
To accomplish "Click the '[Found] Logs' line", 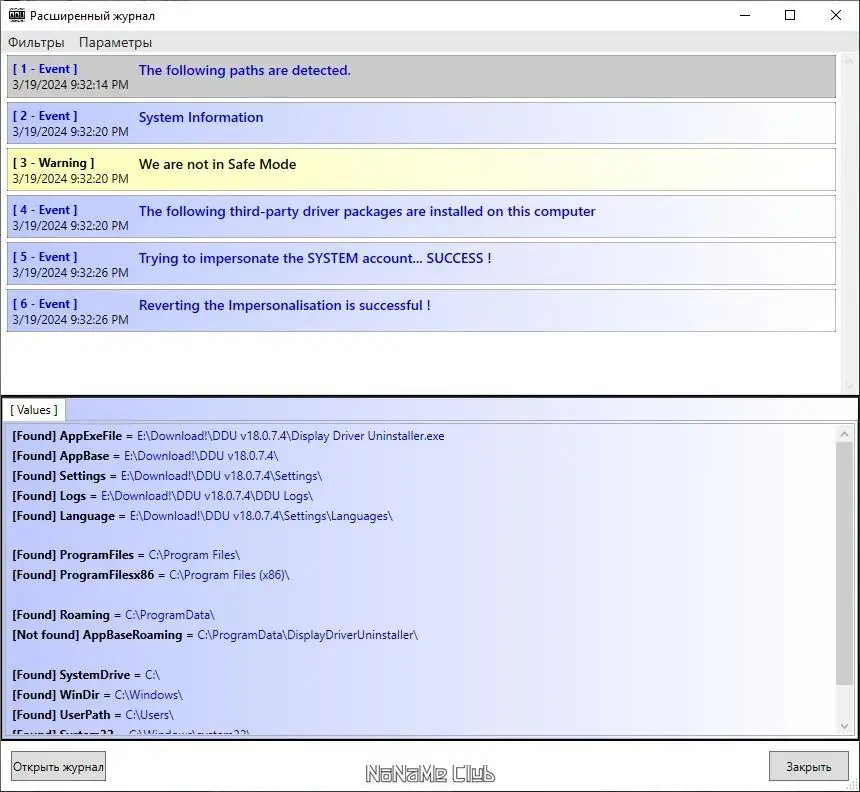I will [163, 496].
